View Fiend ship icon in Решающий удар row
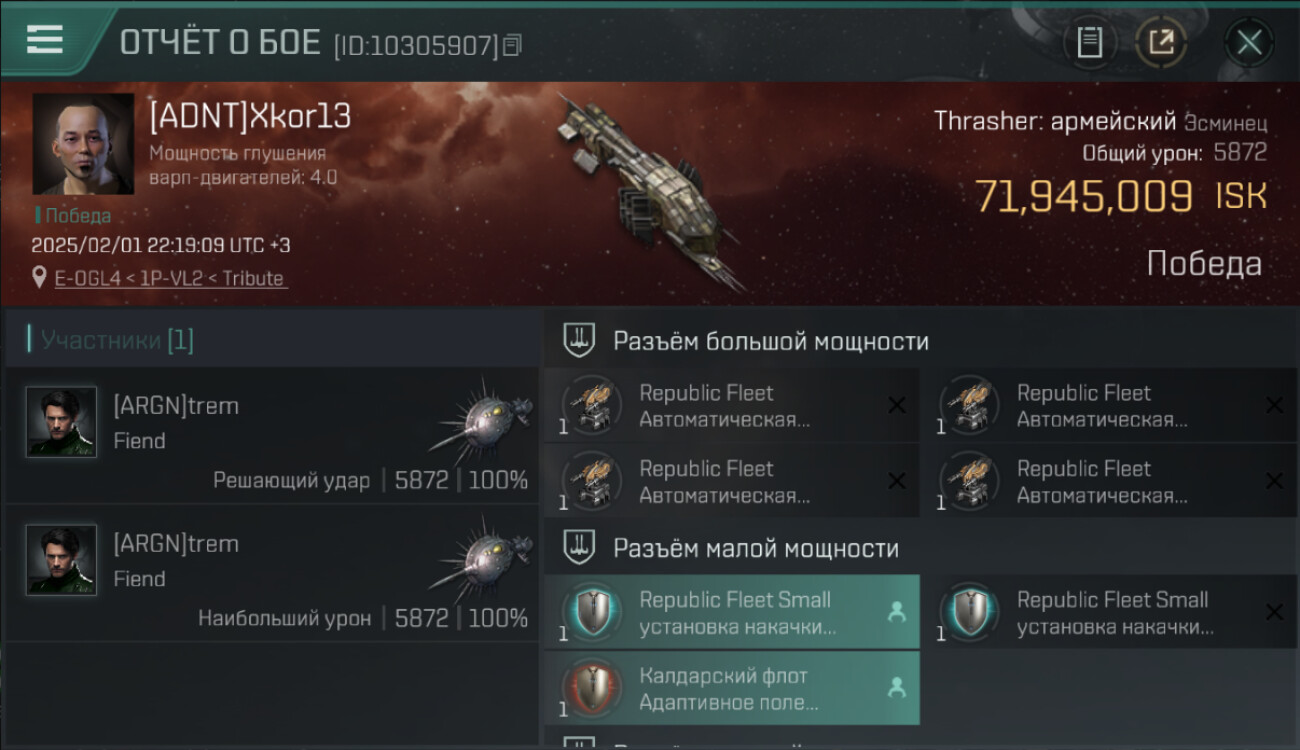Screen dimensions: 1300x750 pyautogui.click(x=482, y=420)
